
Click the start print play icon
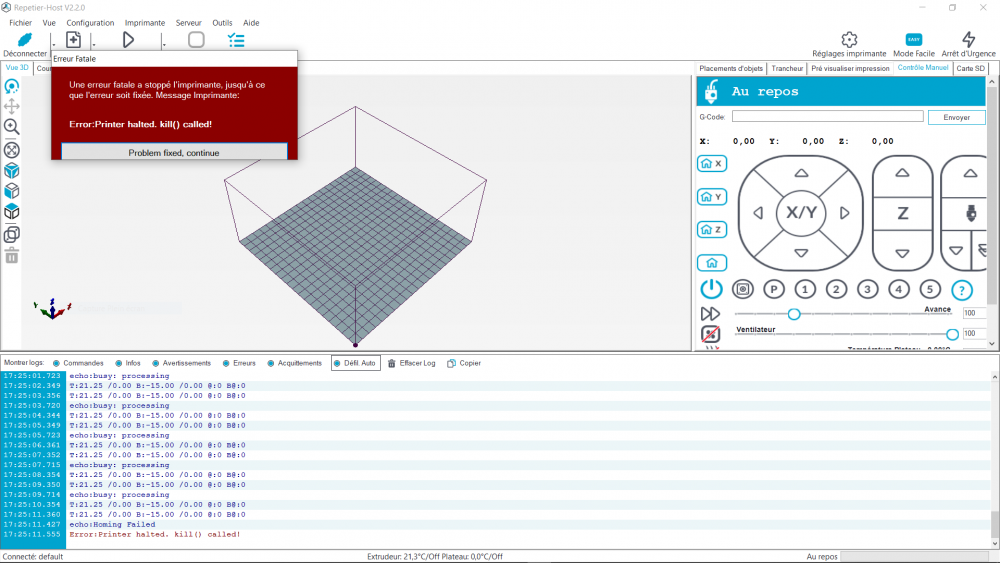point(128,40)
